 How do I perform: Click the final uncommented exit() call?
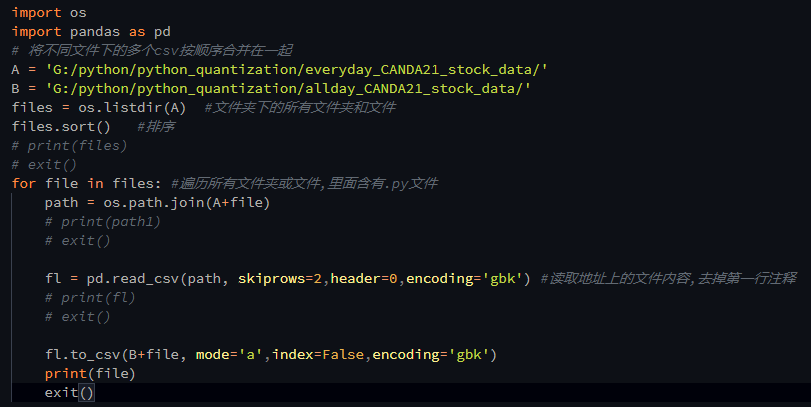(69, 393)
